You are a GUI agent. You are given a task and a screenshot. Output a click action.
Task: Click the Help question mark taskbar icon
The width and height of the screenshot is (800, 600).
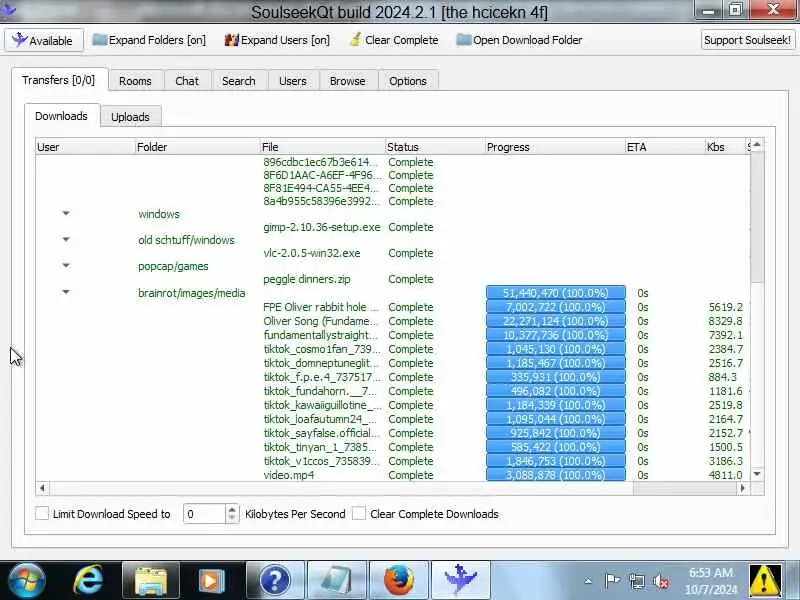(x=274, y=580)
